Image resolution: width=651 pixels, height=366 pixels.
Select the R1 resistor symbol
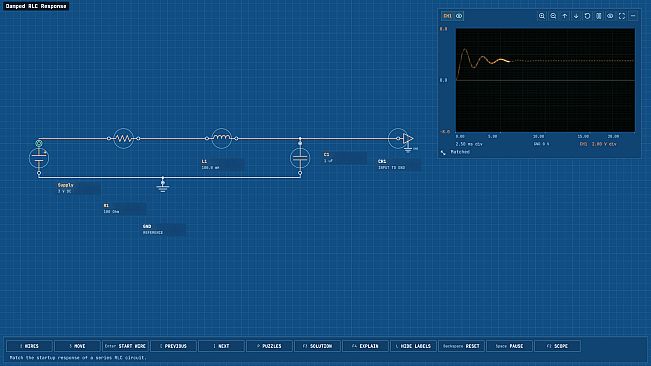point(123,138)
